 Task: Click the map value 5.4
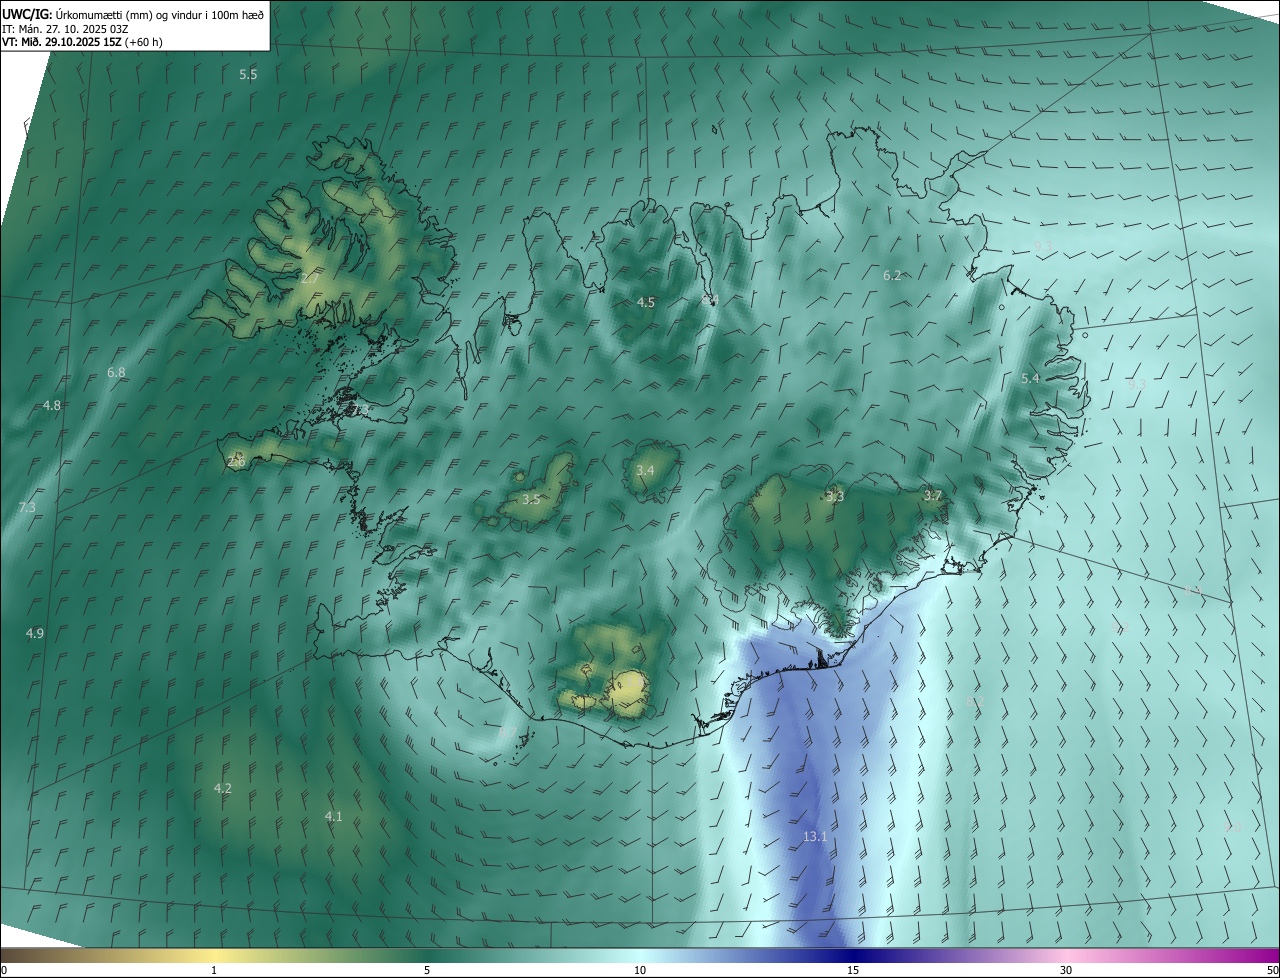click(1030, 379)
